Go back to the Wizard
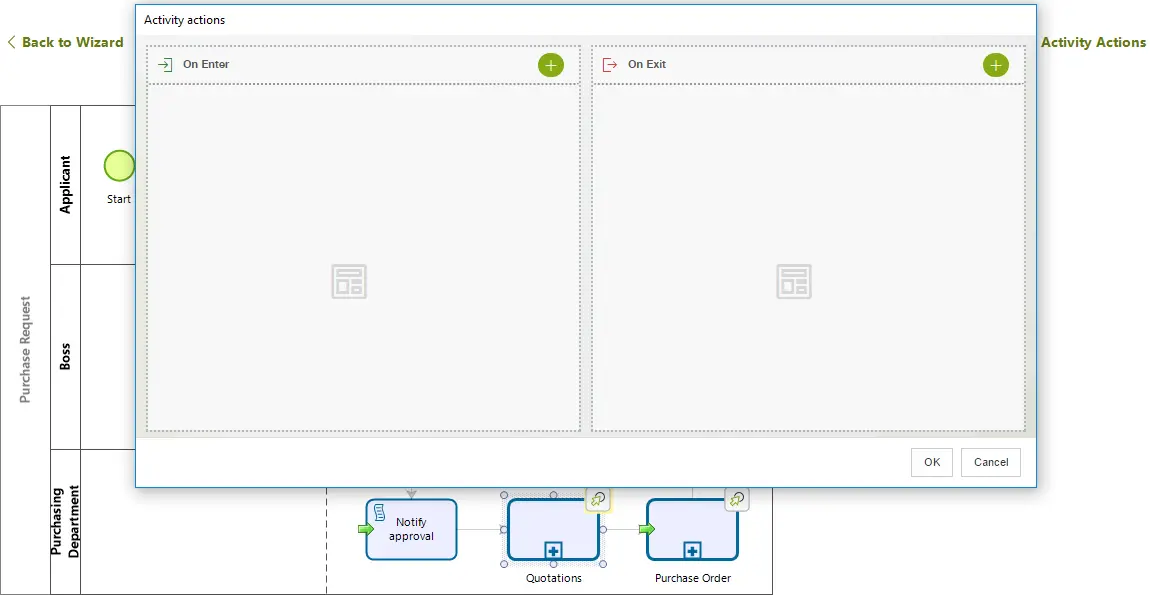1150x595 pixels. pyautogui.click(x=65, y=43)
